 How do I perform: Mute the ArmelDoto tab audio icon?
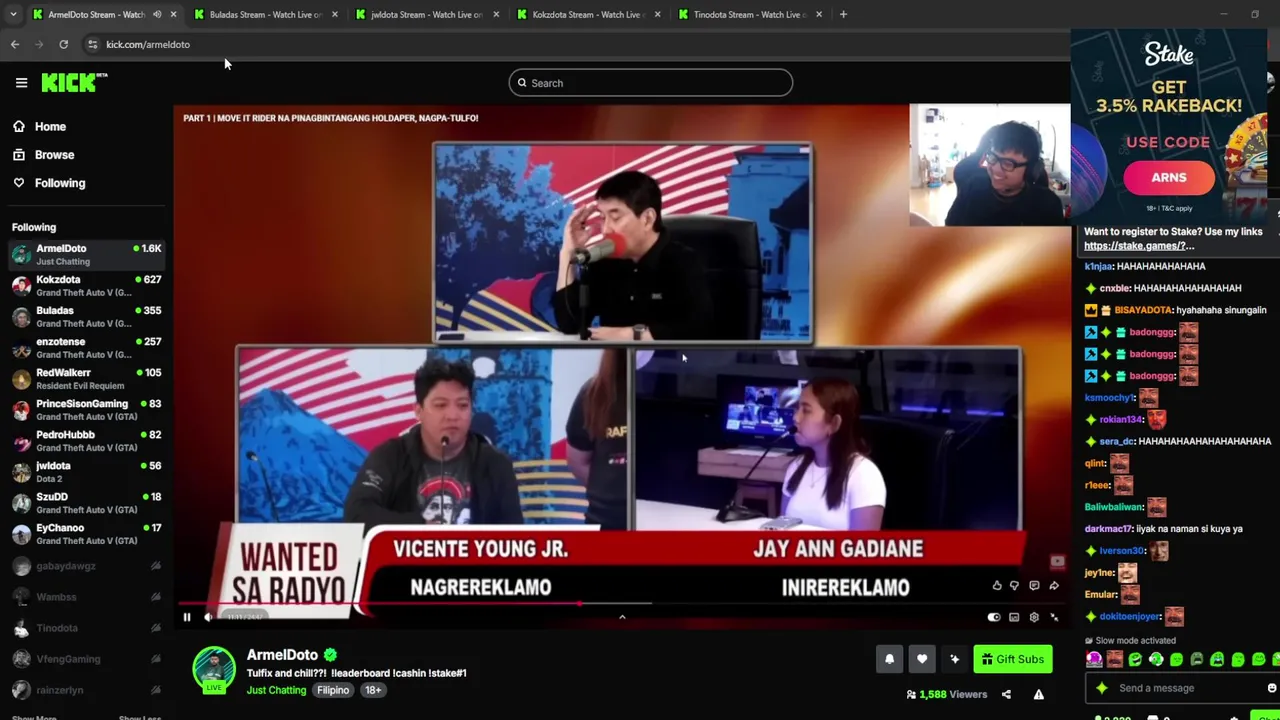click(156, 15)
